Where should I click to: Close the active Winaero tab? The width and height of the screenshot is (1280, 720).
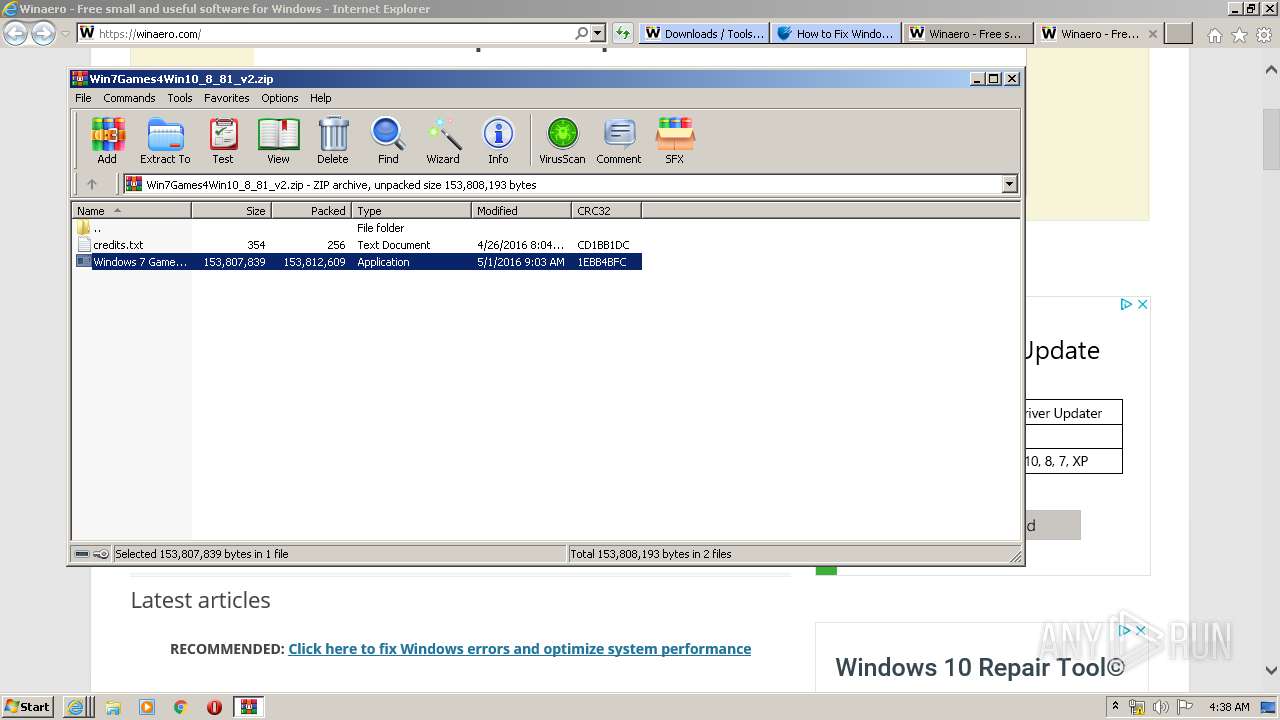(1152, 33)
